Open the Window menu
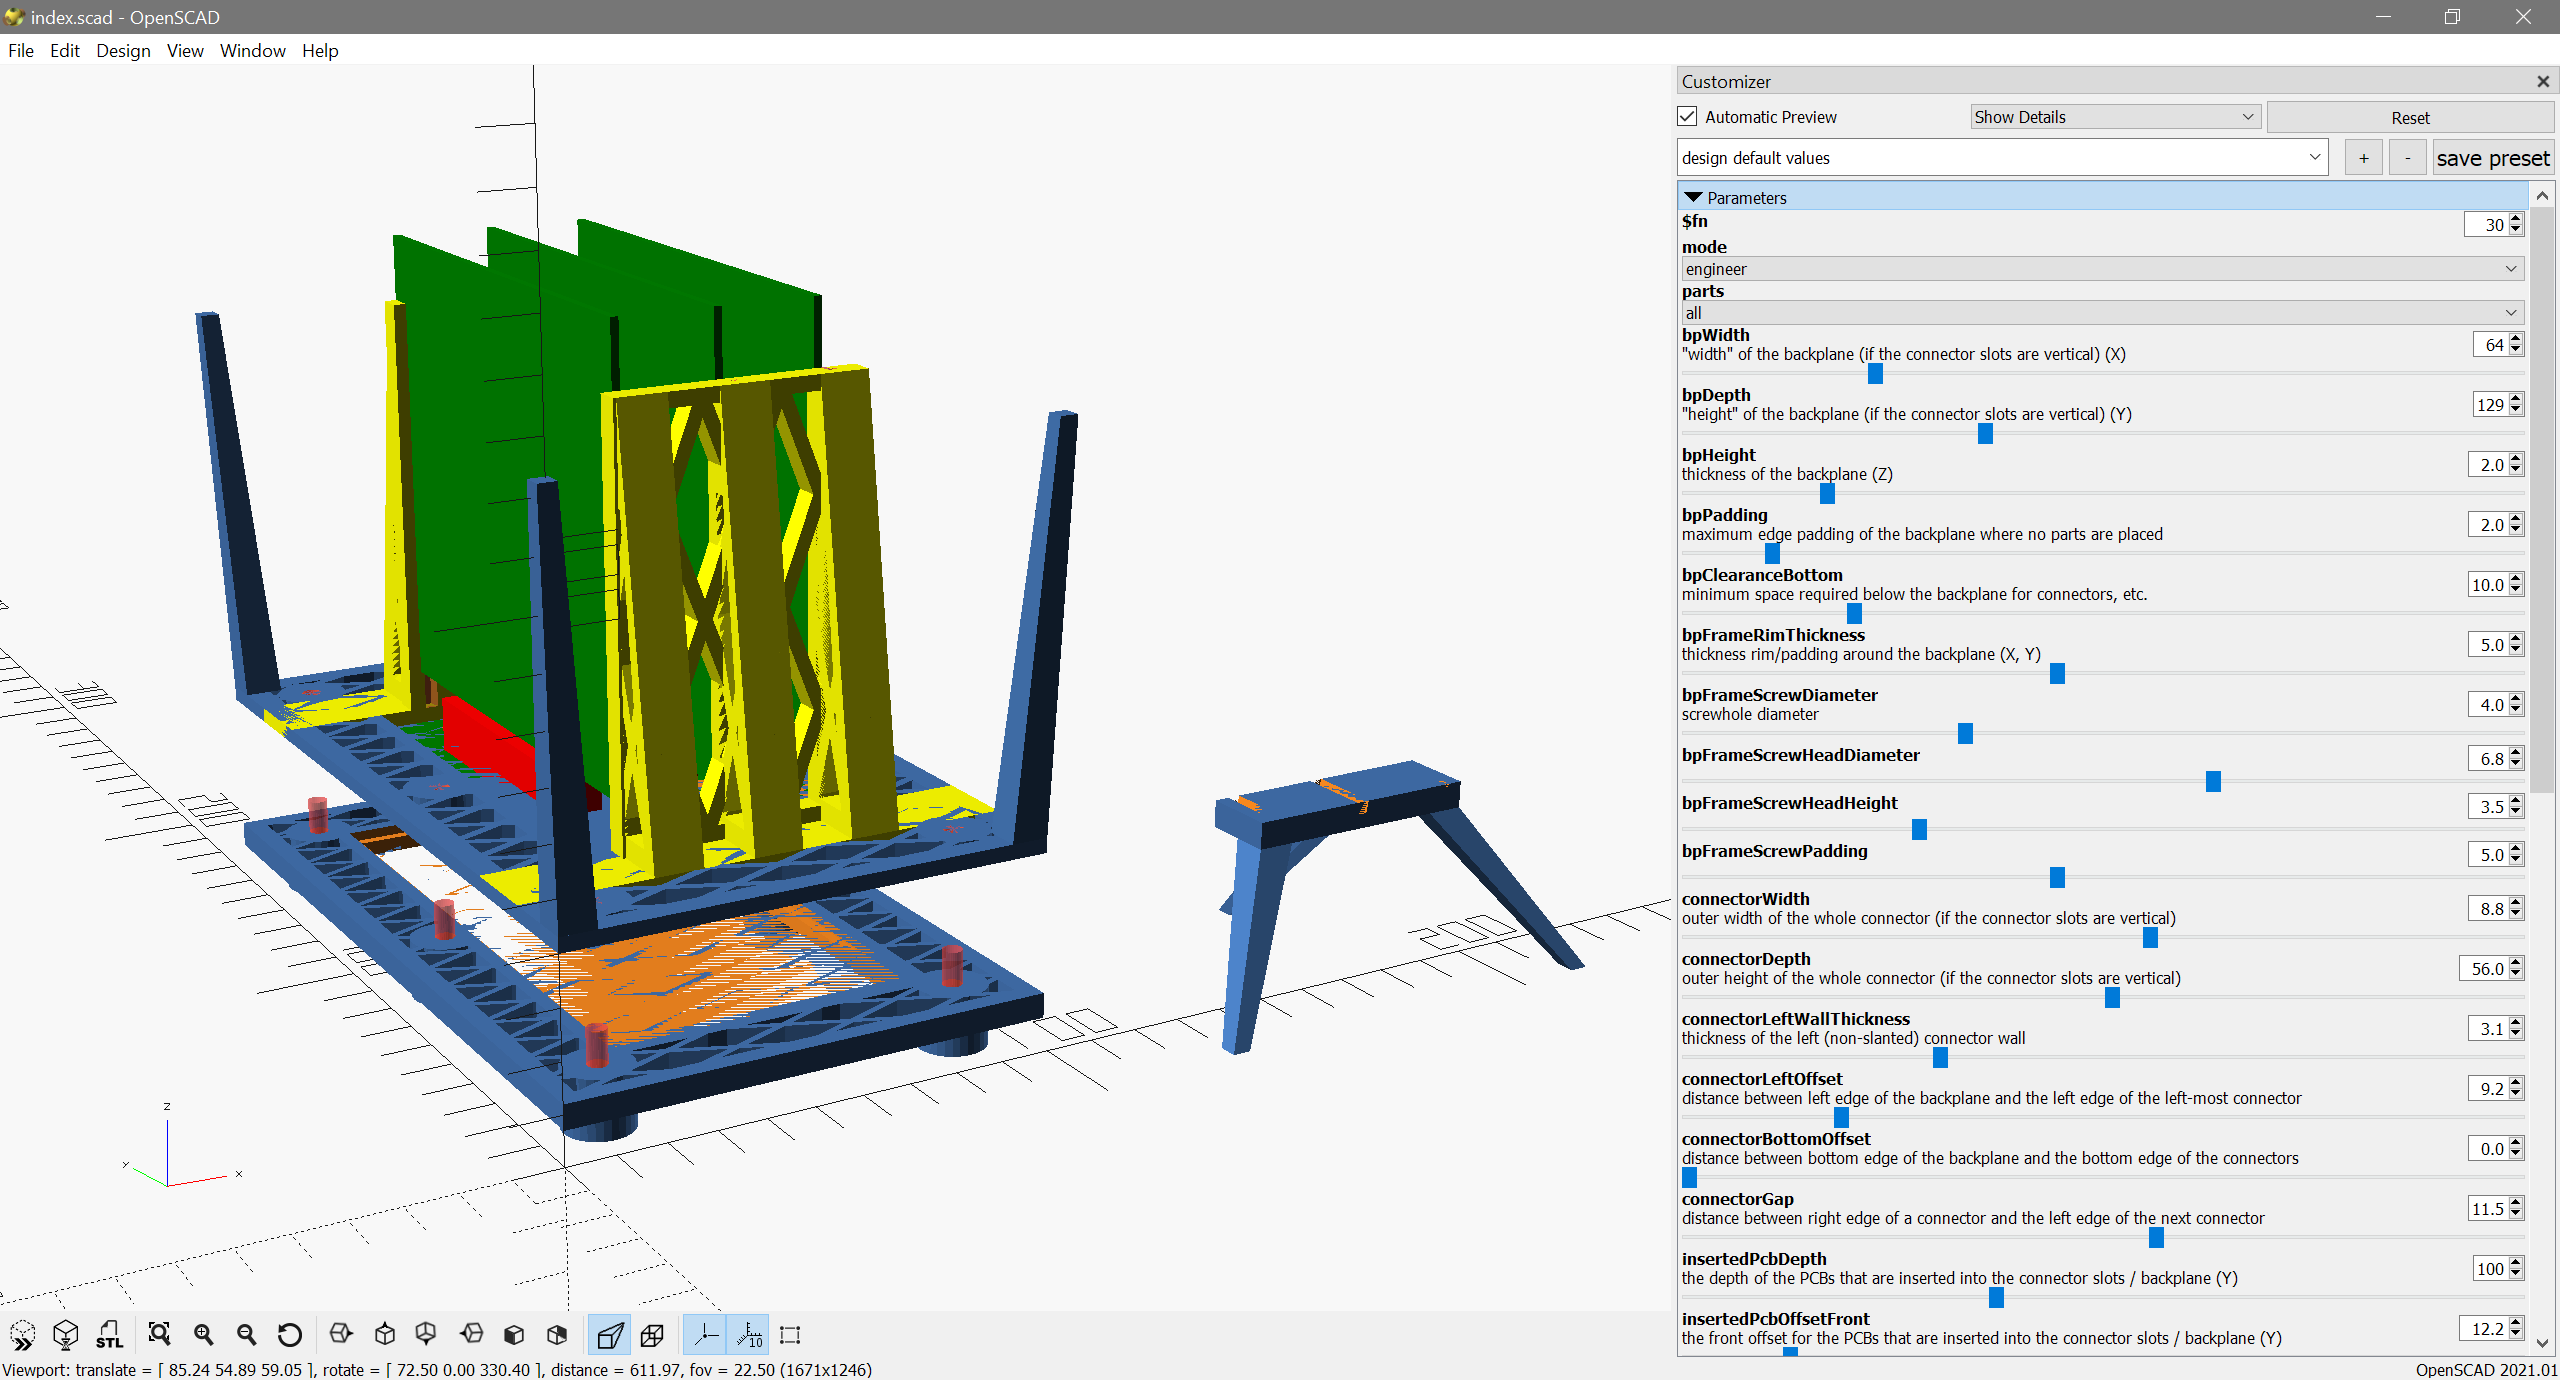 pos(252,50)
